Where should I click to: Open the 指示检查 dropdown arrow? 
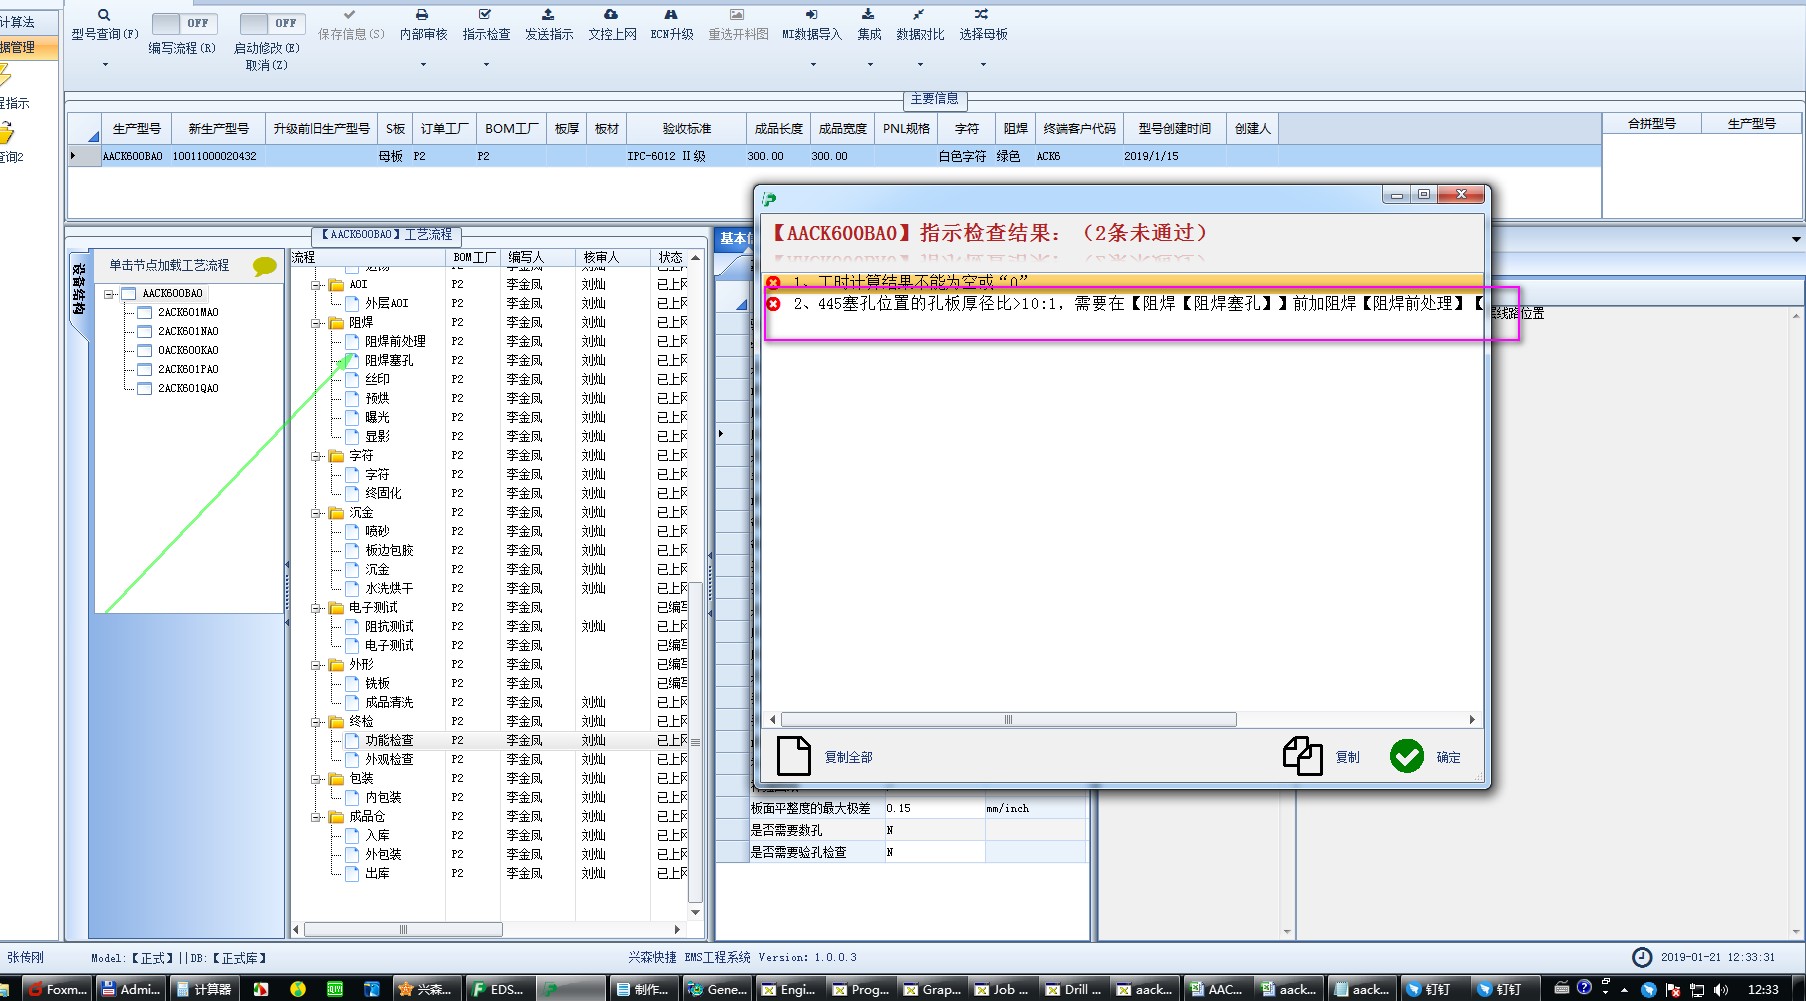(x=486, y=65)
